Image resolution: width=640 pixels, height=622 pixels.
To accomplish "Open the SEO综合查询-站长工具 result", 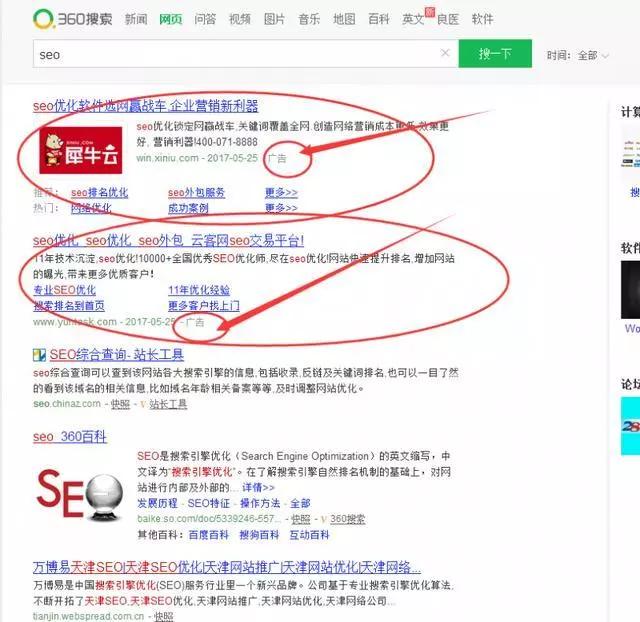I will coord(117,355).
